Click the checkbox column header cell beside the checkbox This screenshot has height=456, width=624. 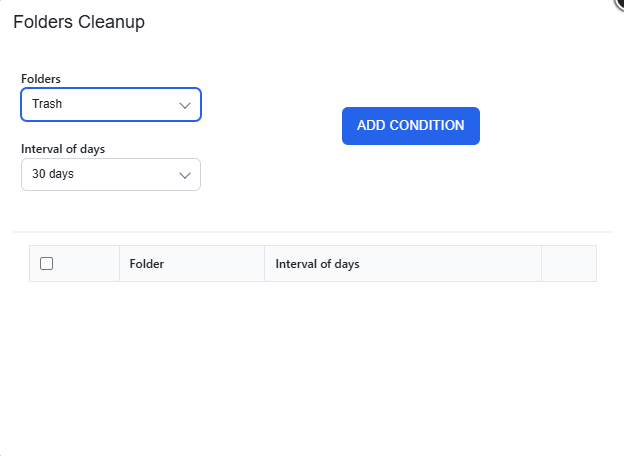click(x=74, y=263)
